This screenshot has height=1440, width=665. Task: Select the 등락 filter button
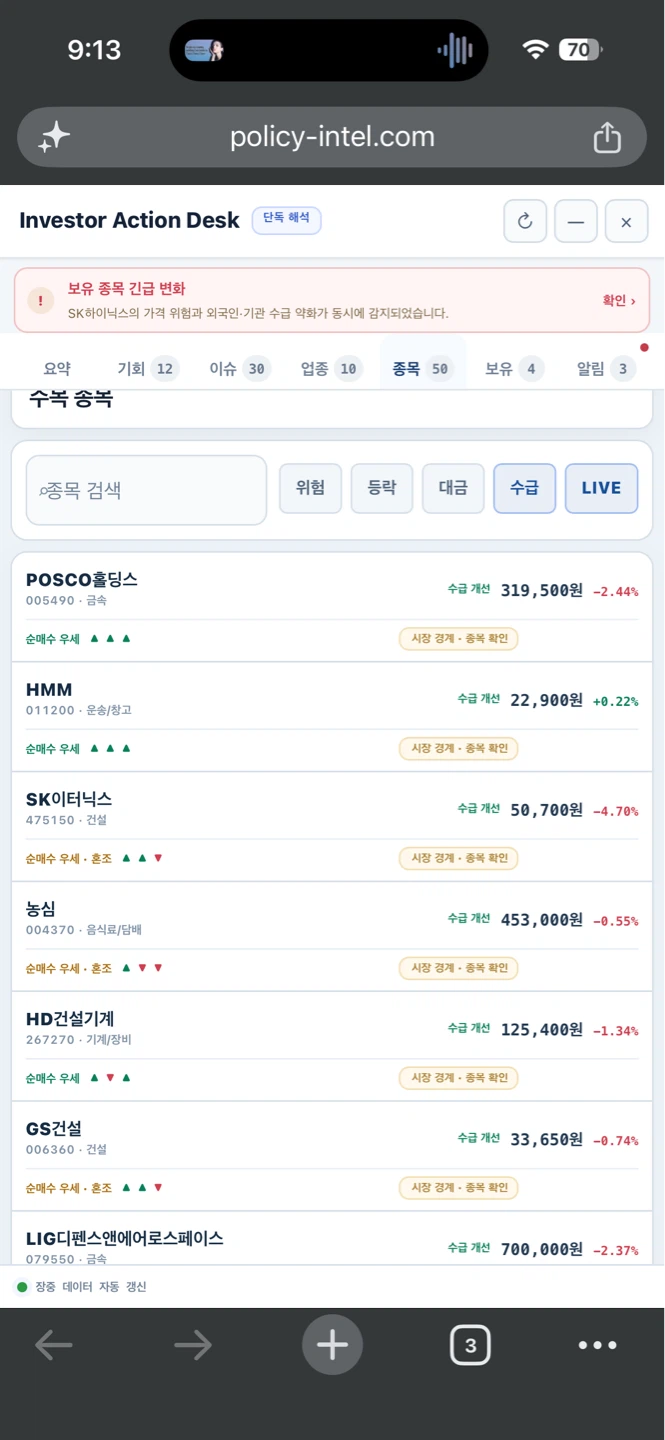[382, 488]
